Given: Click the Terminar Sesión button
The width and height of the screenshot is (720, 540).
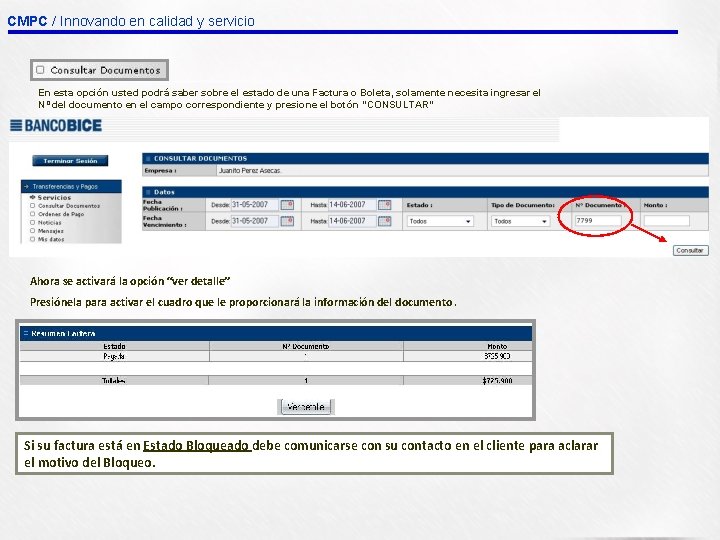Looking at the screenshot, I should click(70, 161).
